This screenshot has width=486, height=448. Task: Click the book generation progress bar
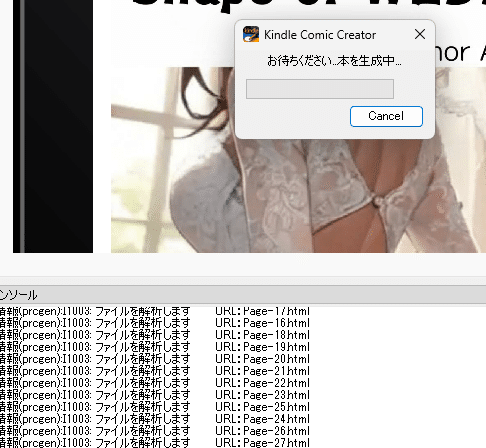pos(320,89)
